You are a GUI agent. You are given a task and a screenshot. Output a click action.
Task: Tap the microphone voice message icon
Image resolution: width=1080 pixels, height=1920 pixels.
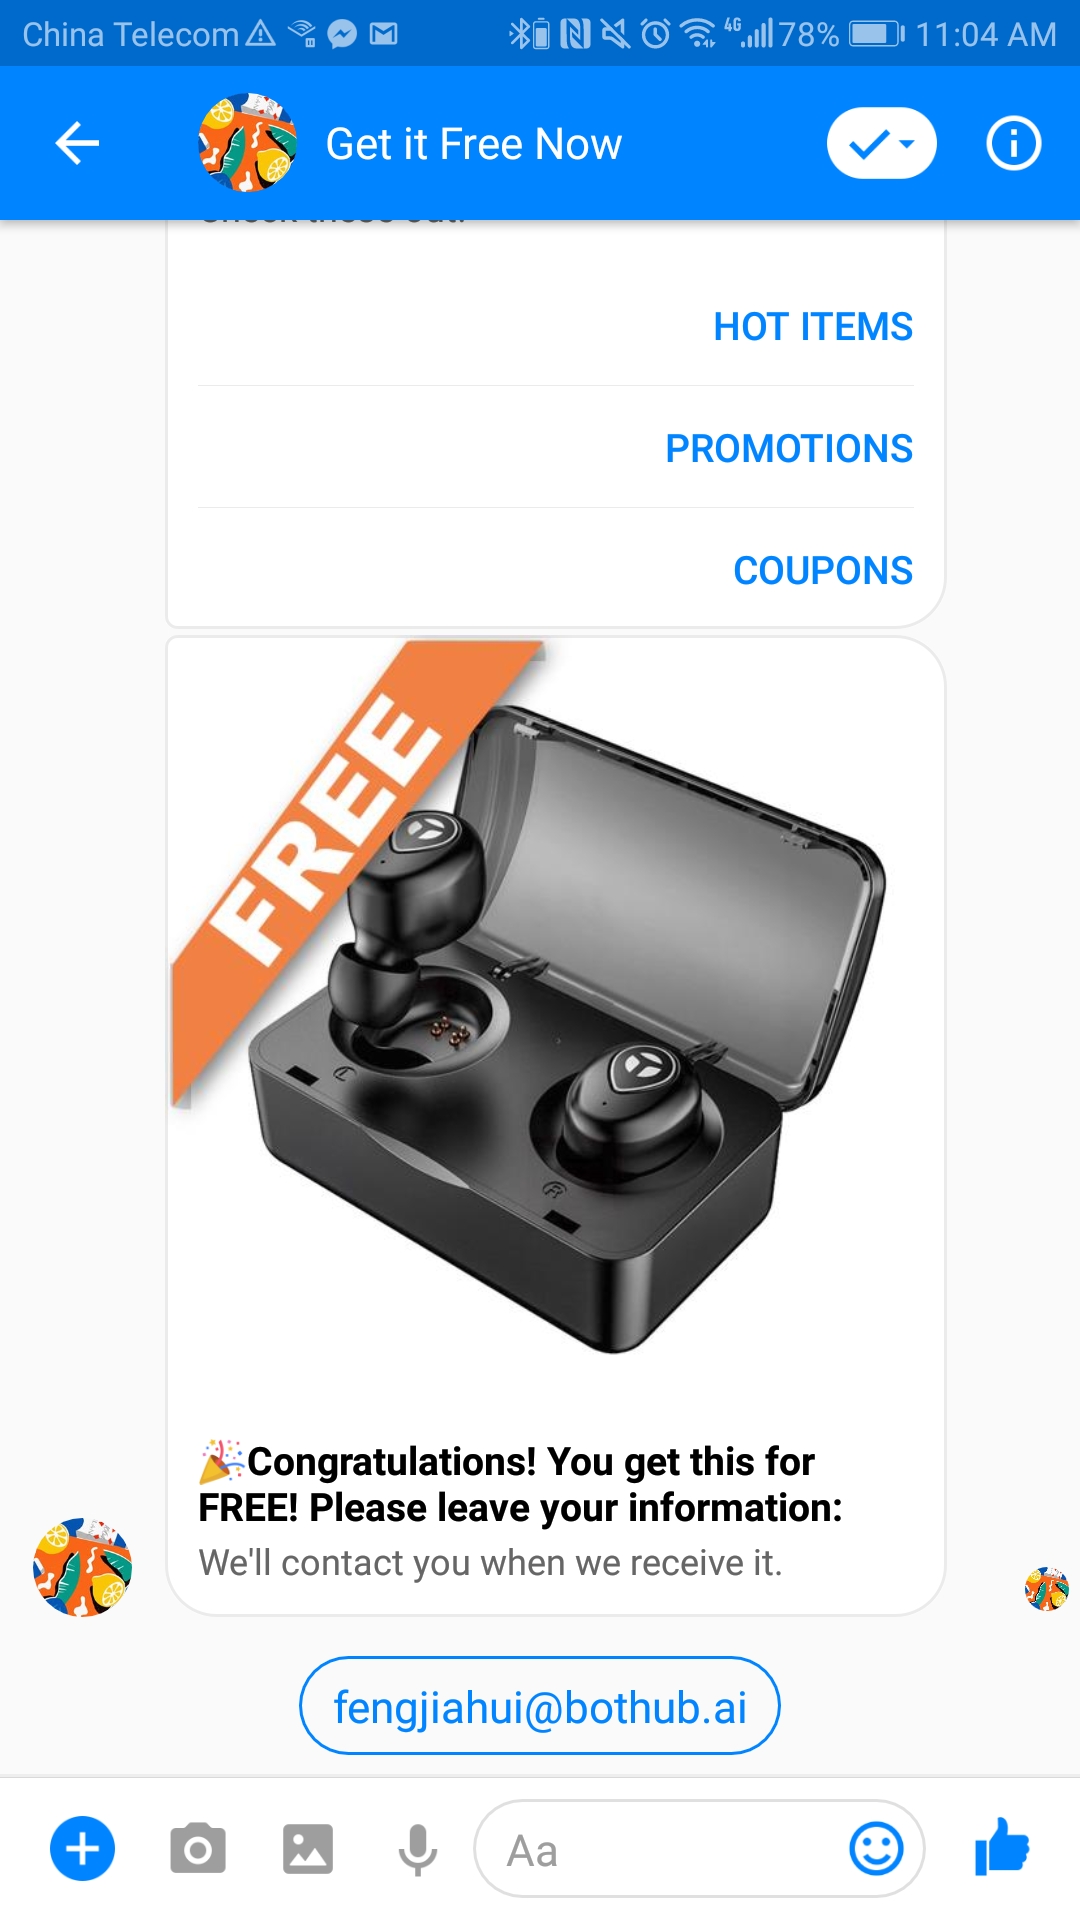(418, 1849)
